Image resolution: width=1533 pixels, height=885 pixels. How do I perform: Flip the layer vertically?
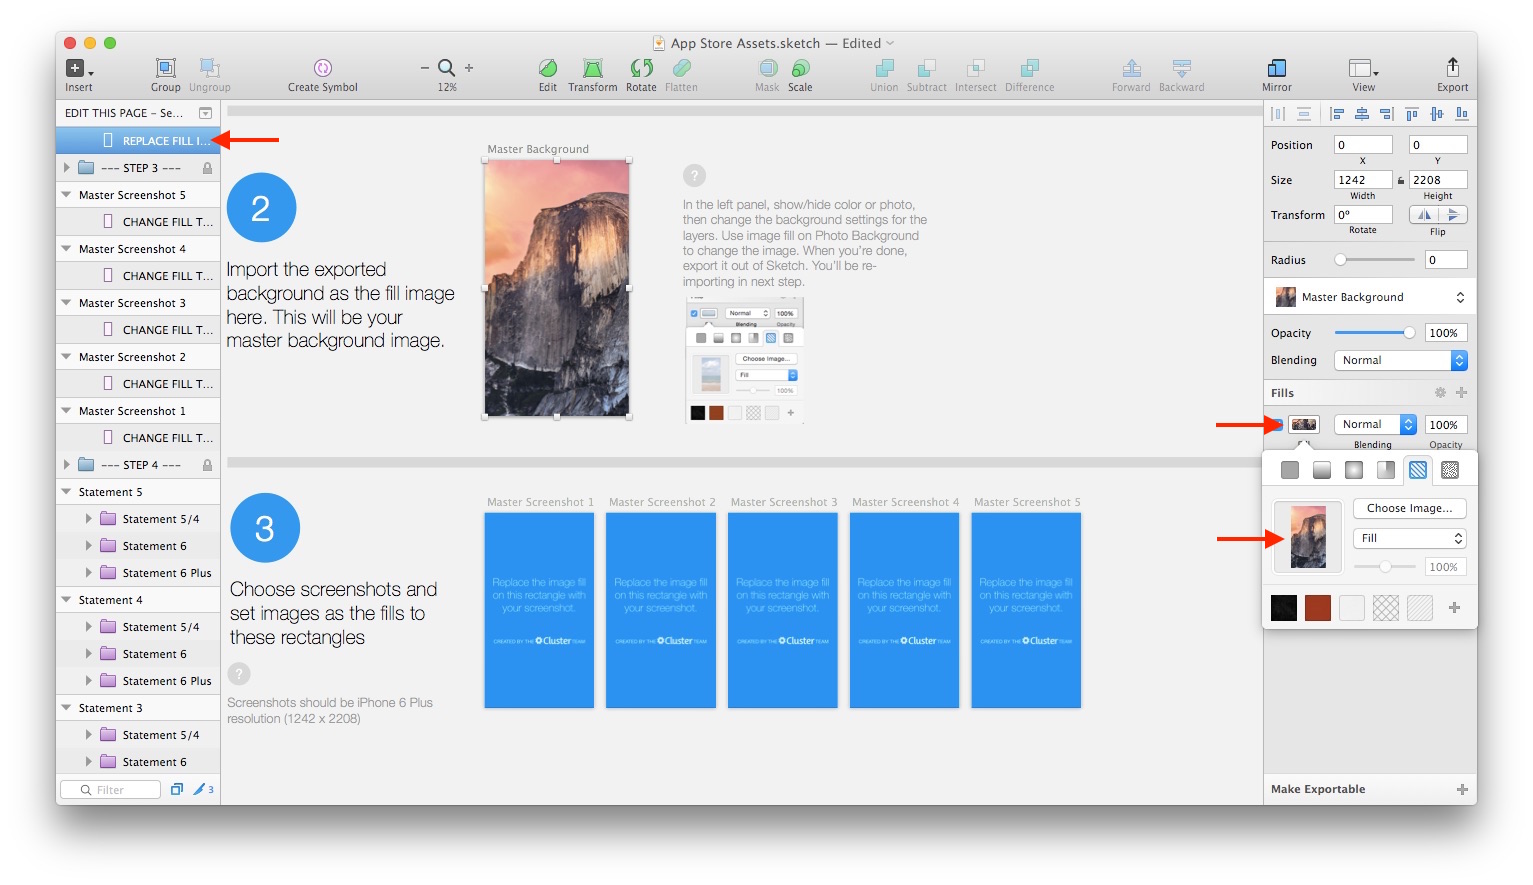[x=1452, y=215]
